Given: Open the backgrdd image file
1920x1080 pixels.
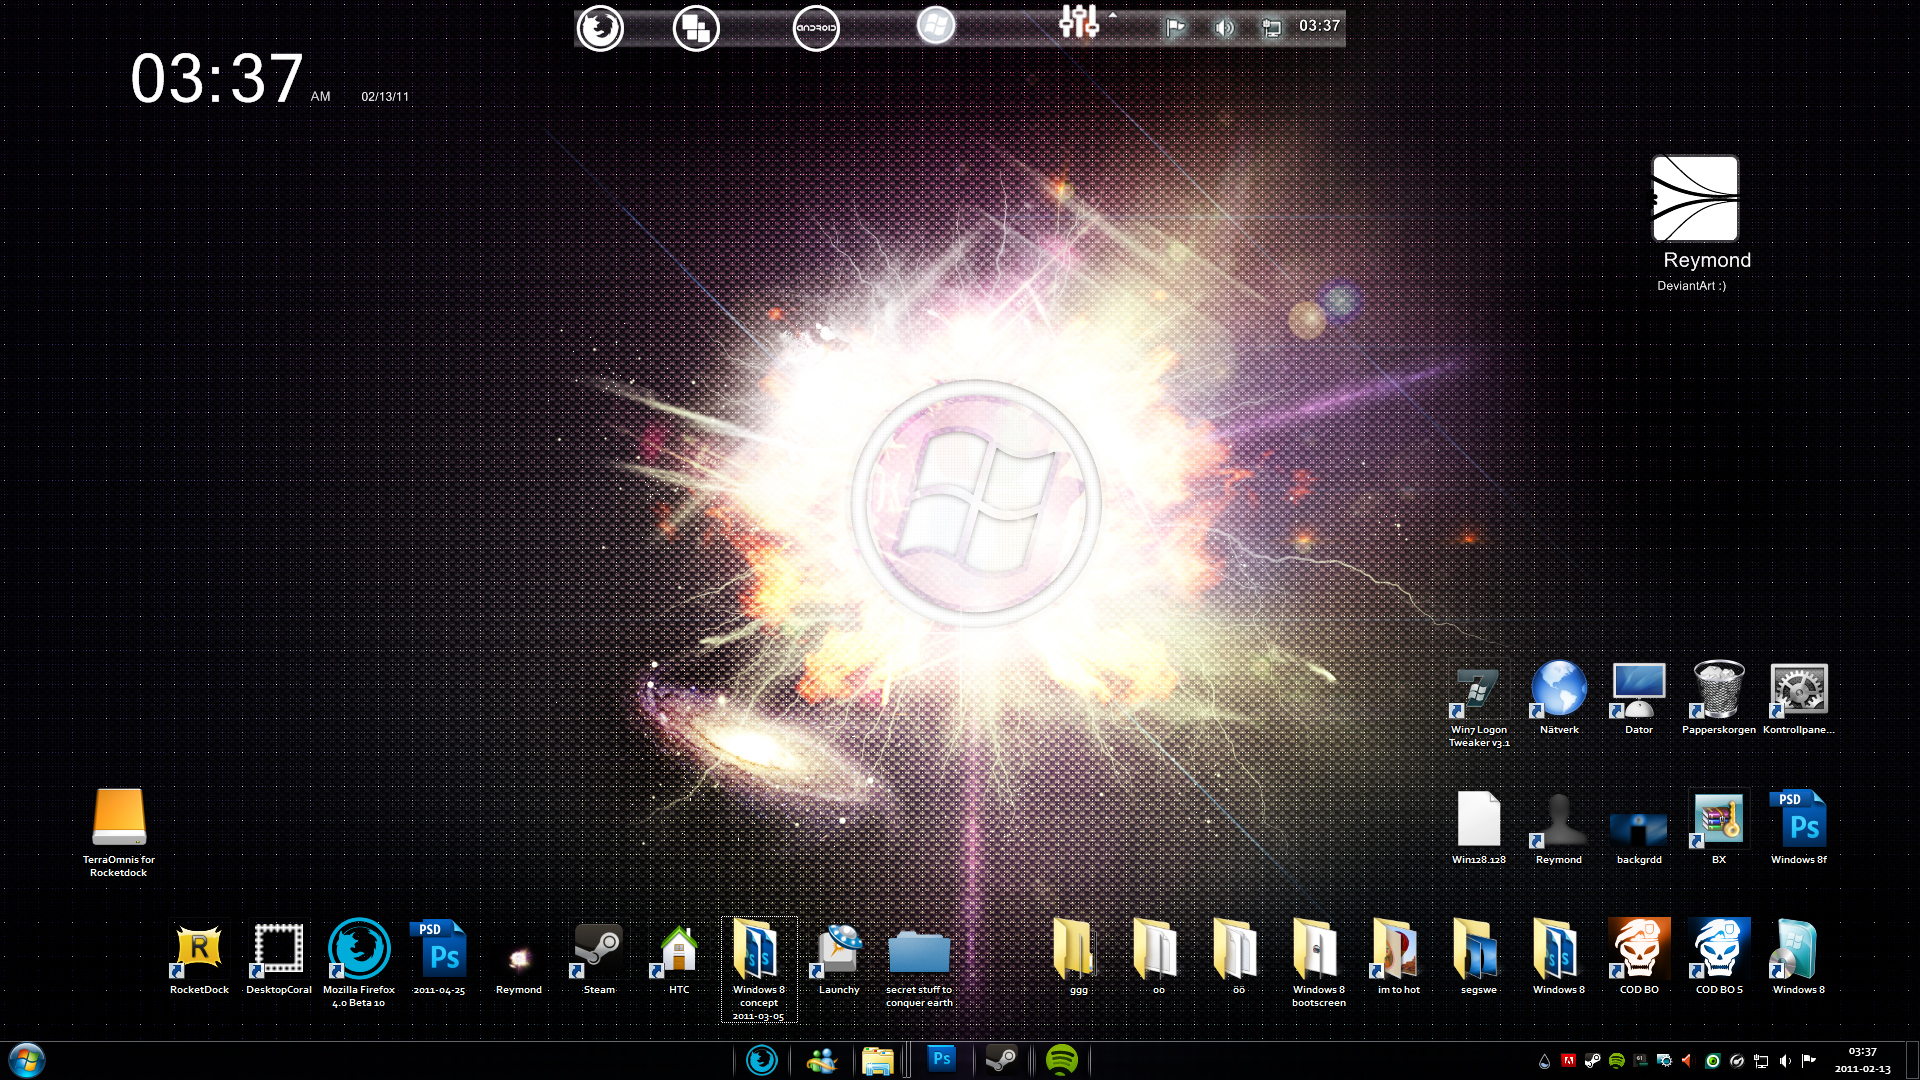Looking at the screenshot, I should [1639, 829].
